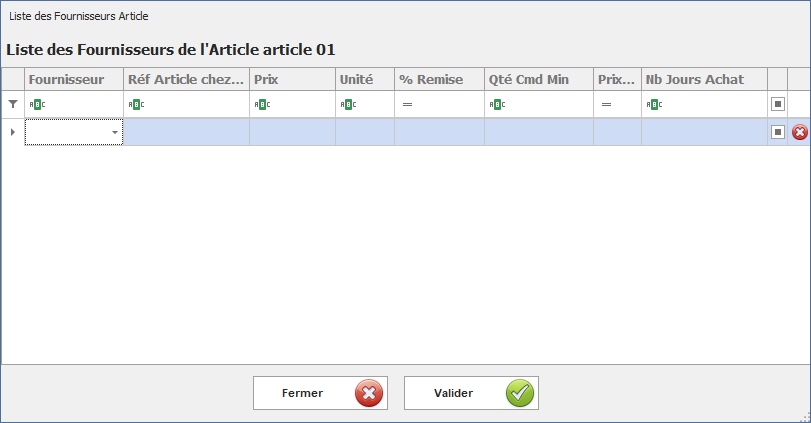Screen dimensions: 811x423
Task: Click the % Remise equals filter icon
Action: coord(407,104)
